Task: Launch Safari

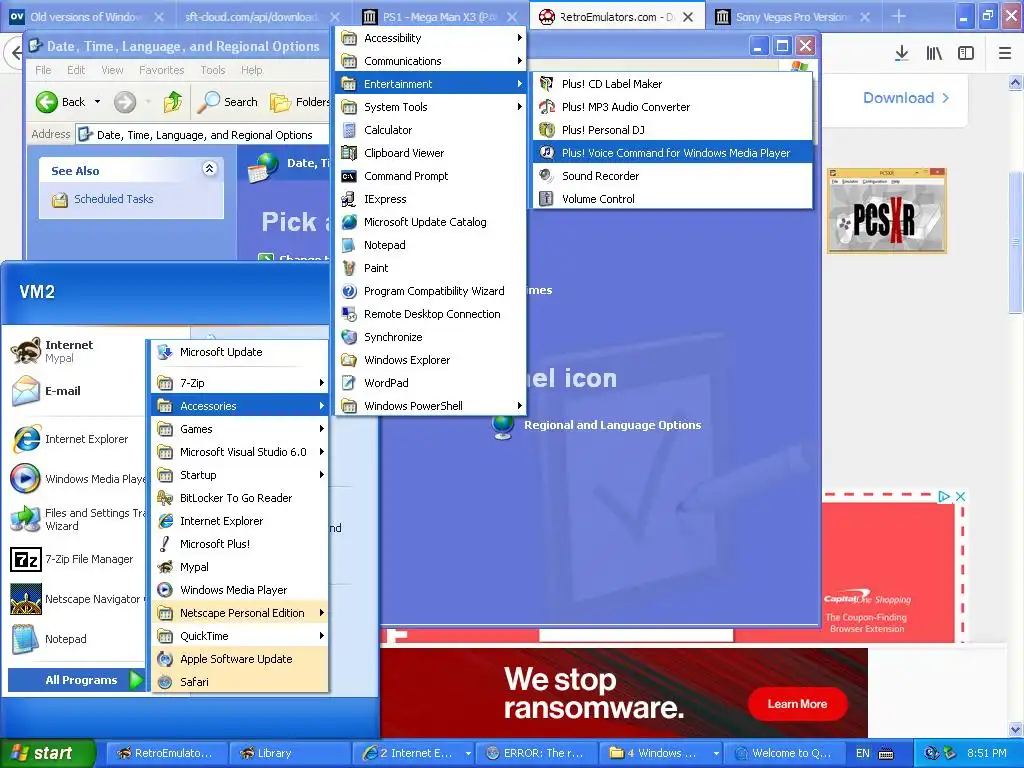Action: pyautogui.click(x=240, y=682)
